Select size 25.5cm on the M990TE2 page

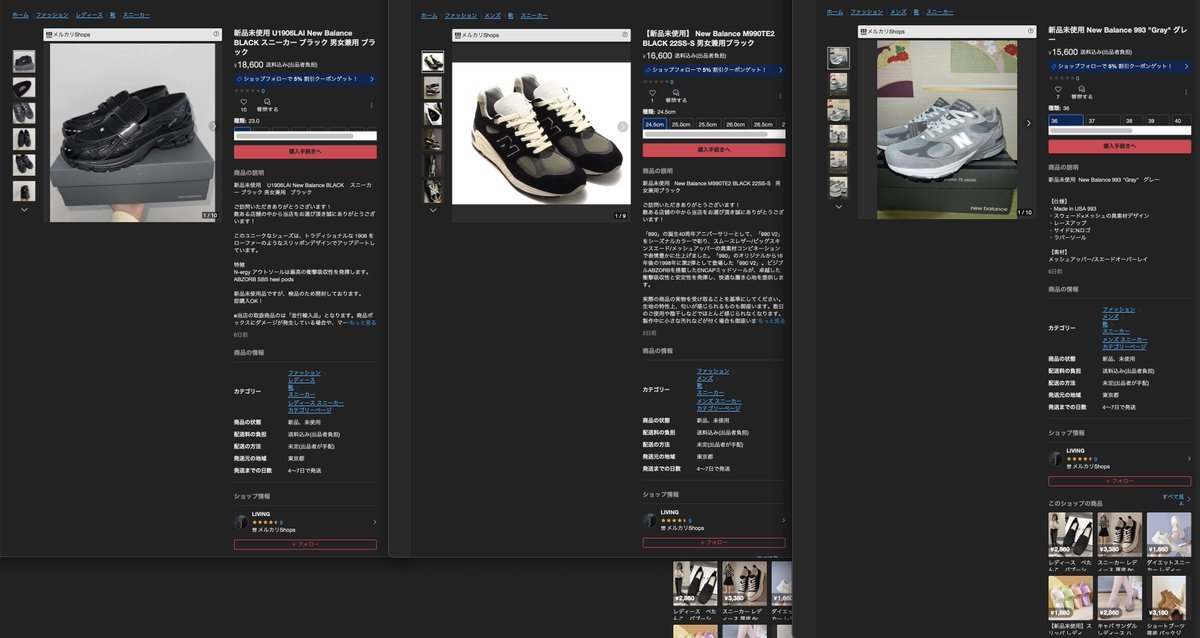708,125
